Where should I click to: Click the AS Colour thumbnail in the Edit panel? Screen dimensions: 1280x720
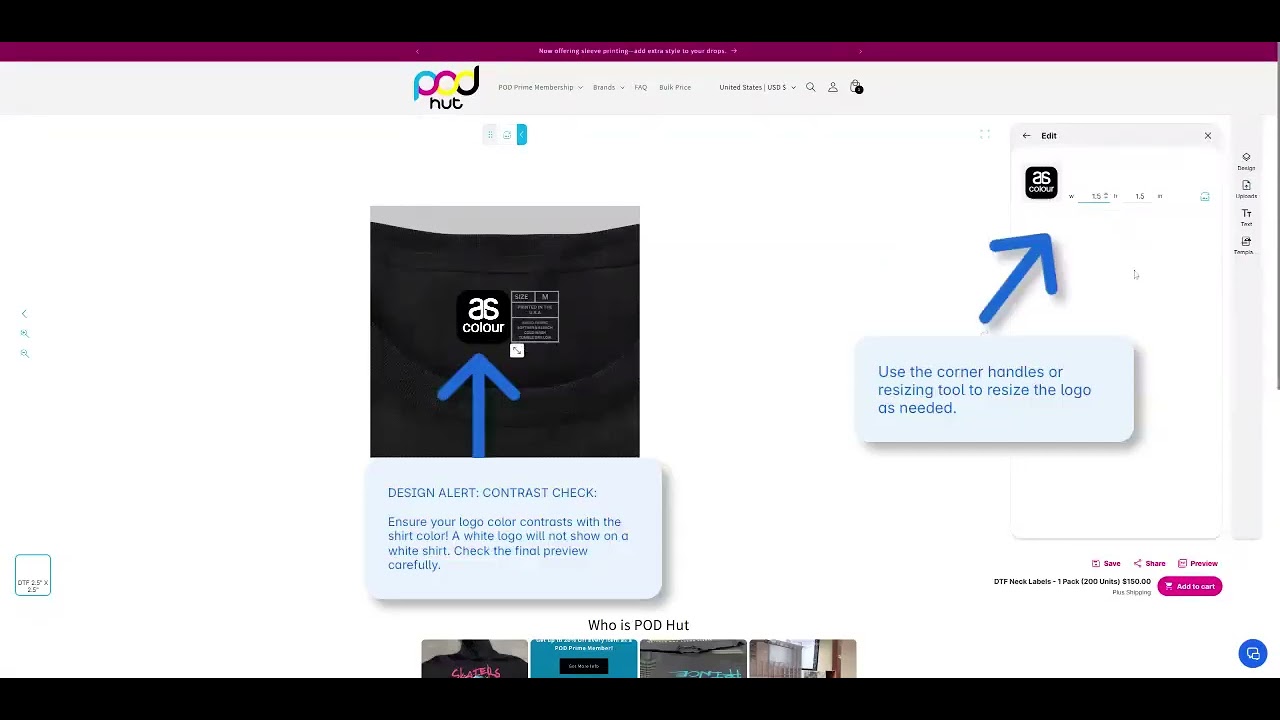pyautogui.click(x=1041, y=183)
